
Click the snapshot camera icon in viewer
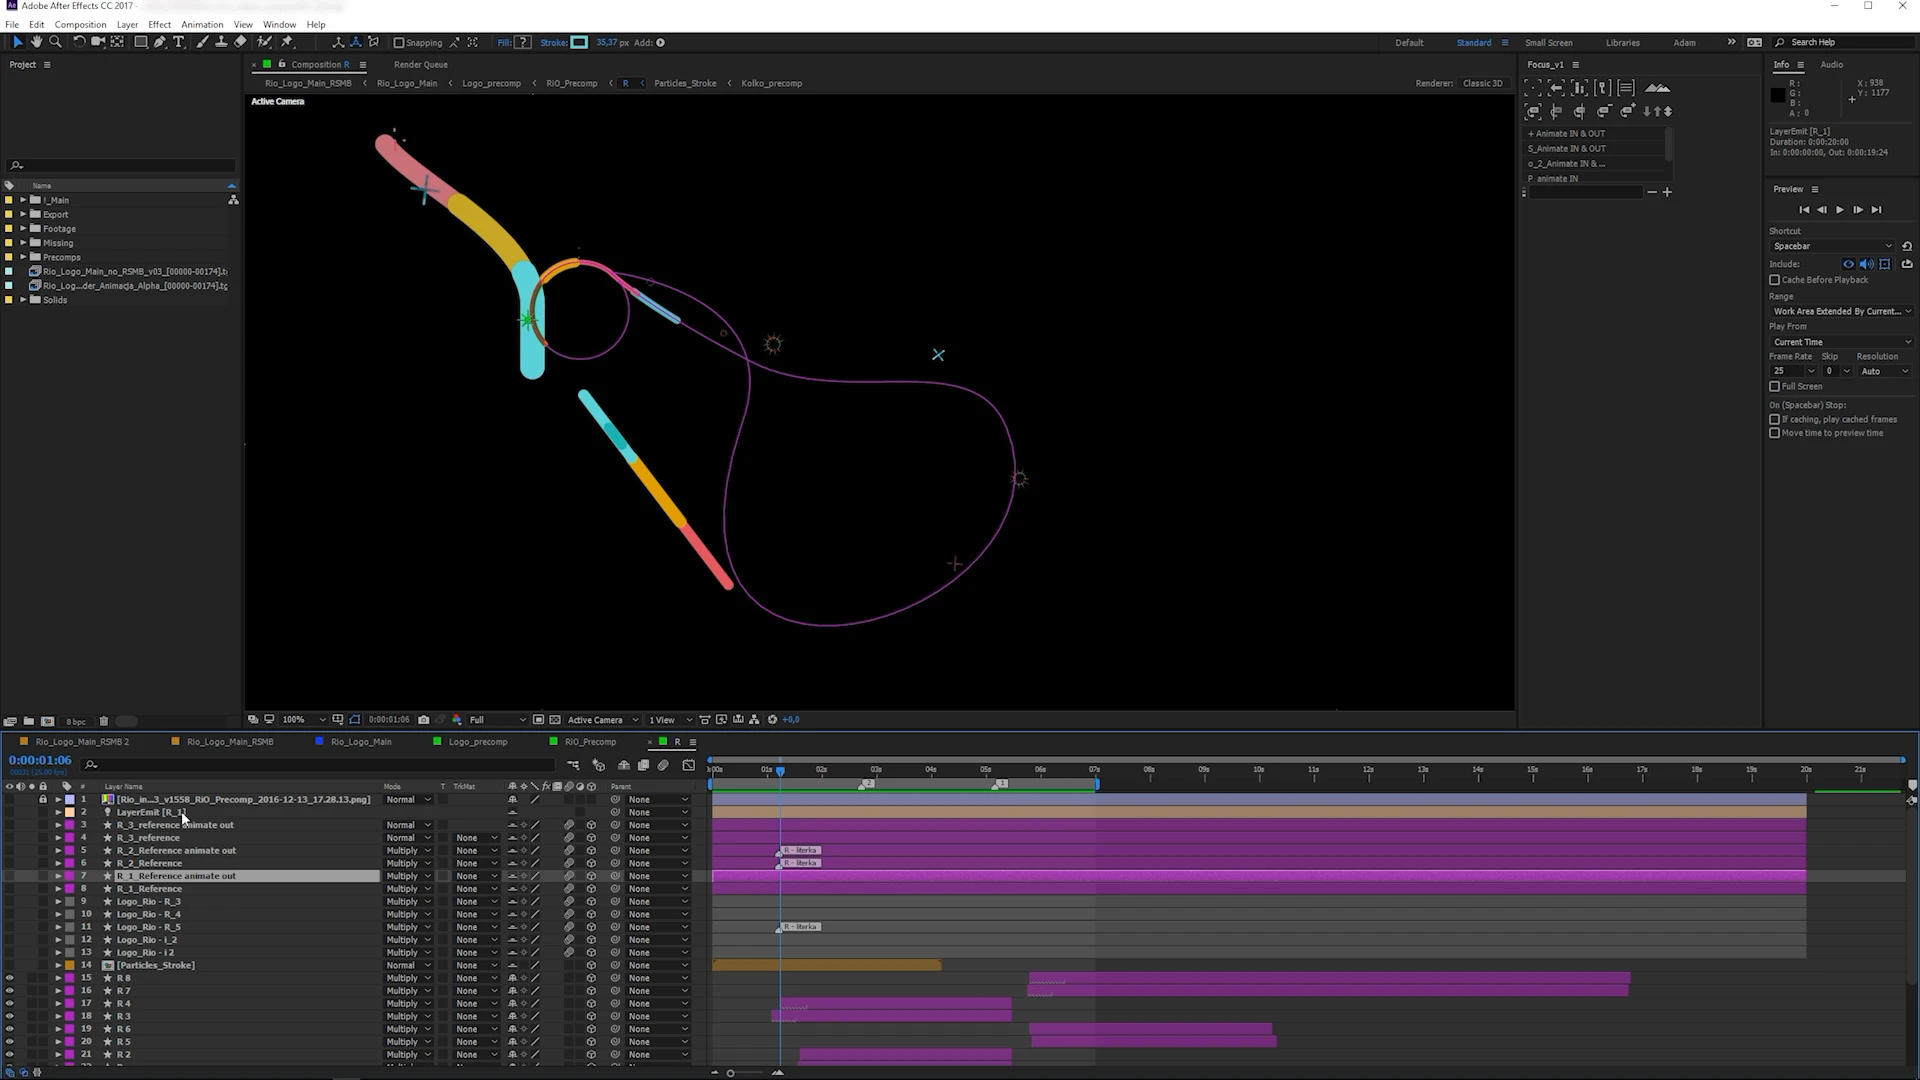click(424, 720)
